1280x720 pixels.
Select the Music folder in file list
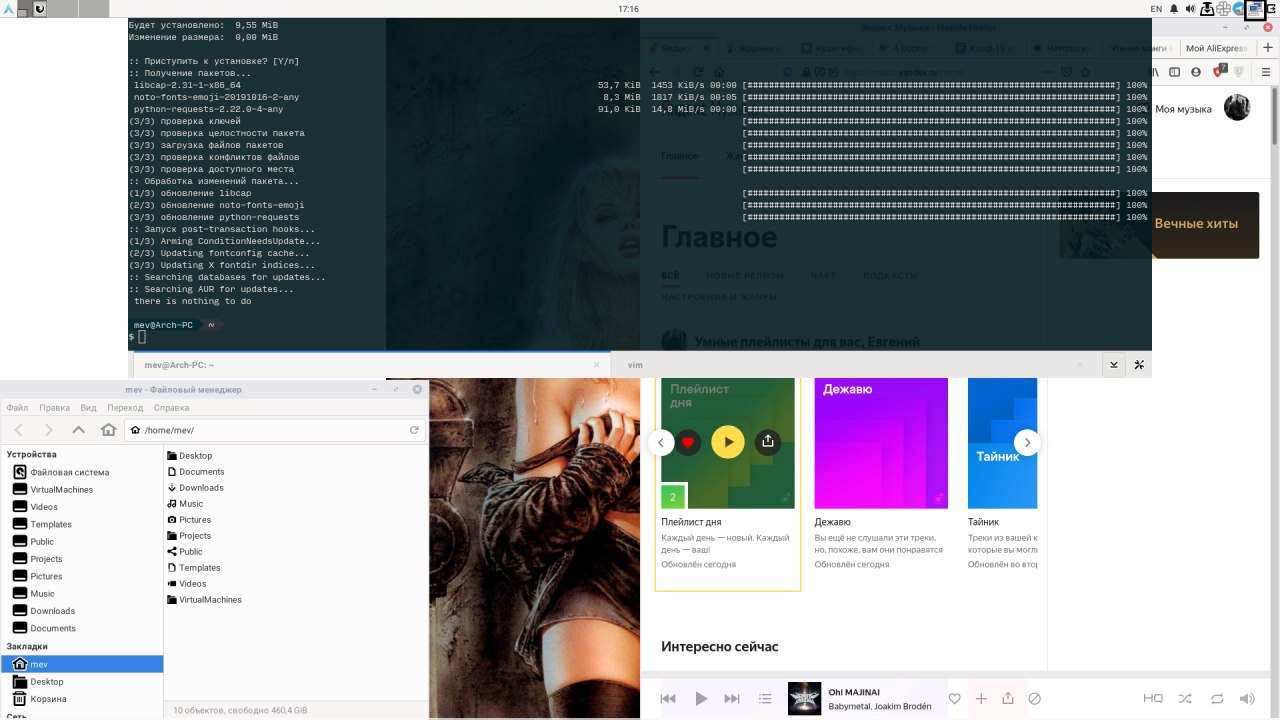(x=185, y=504)
